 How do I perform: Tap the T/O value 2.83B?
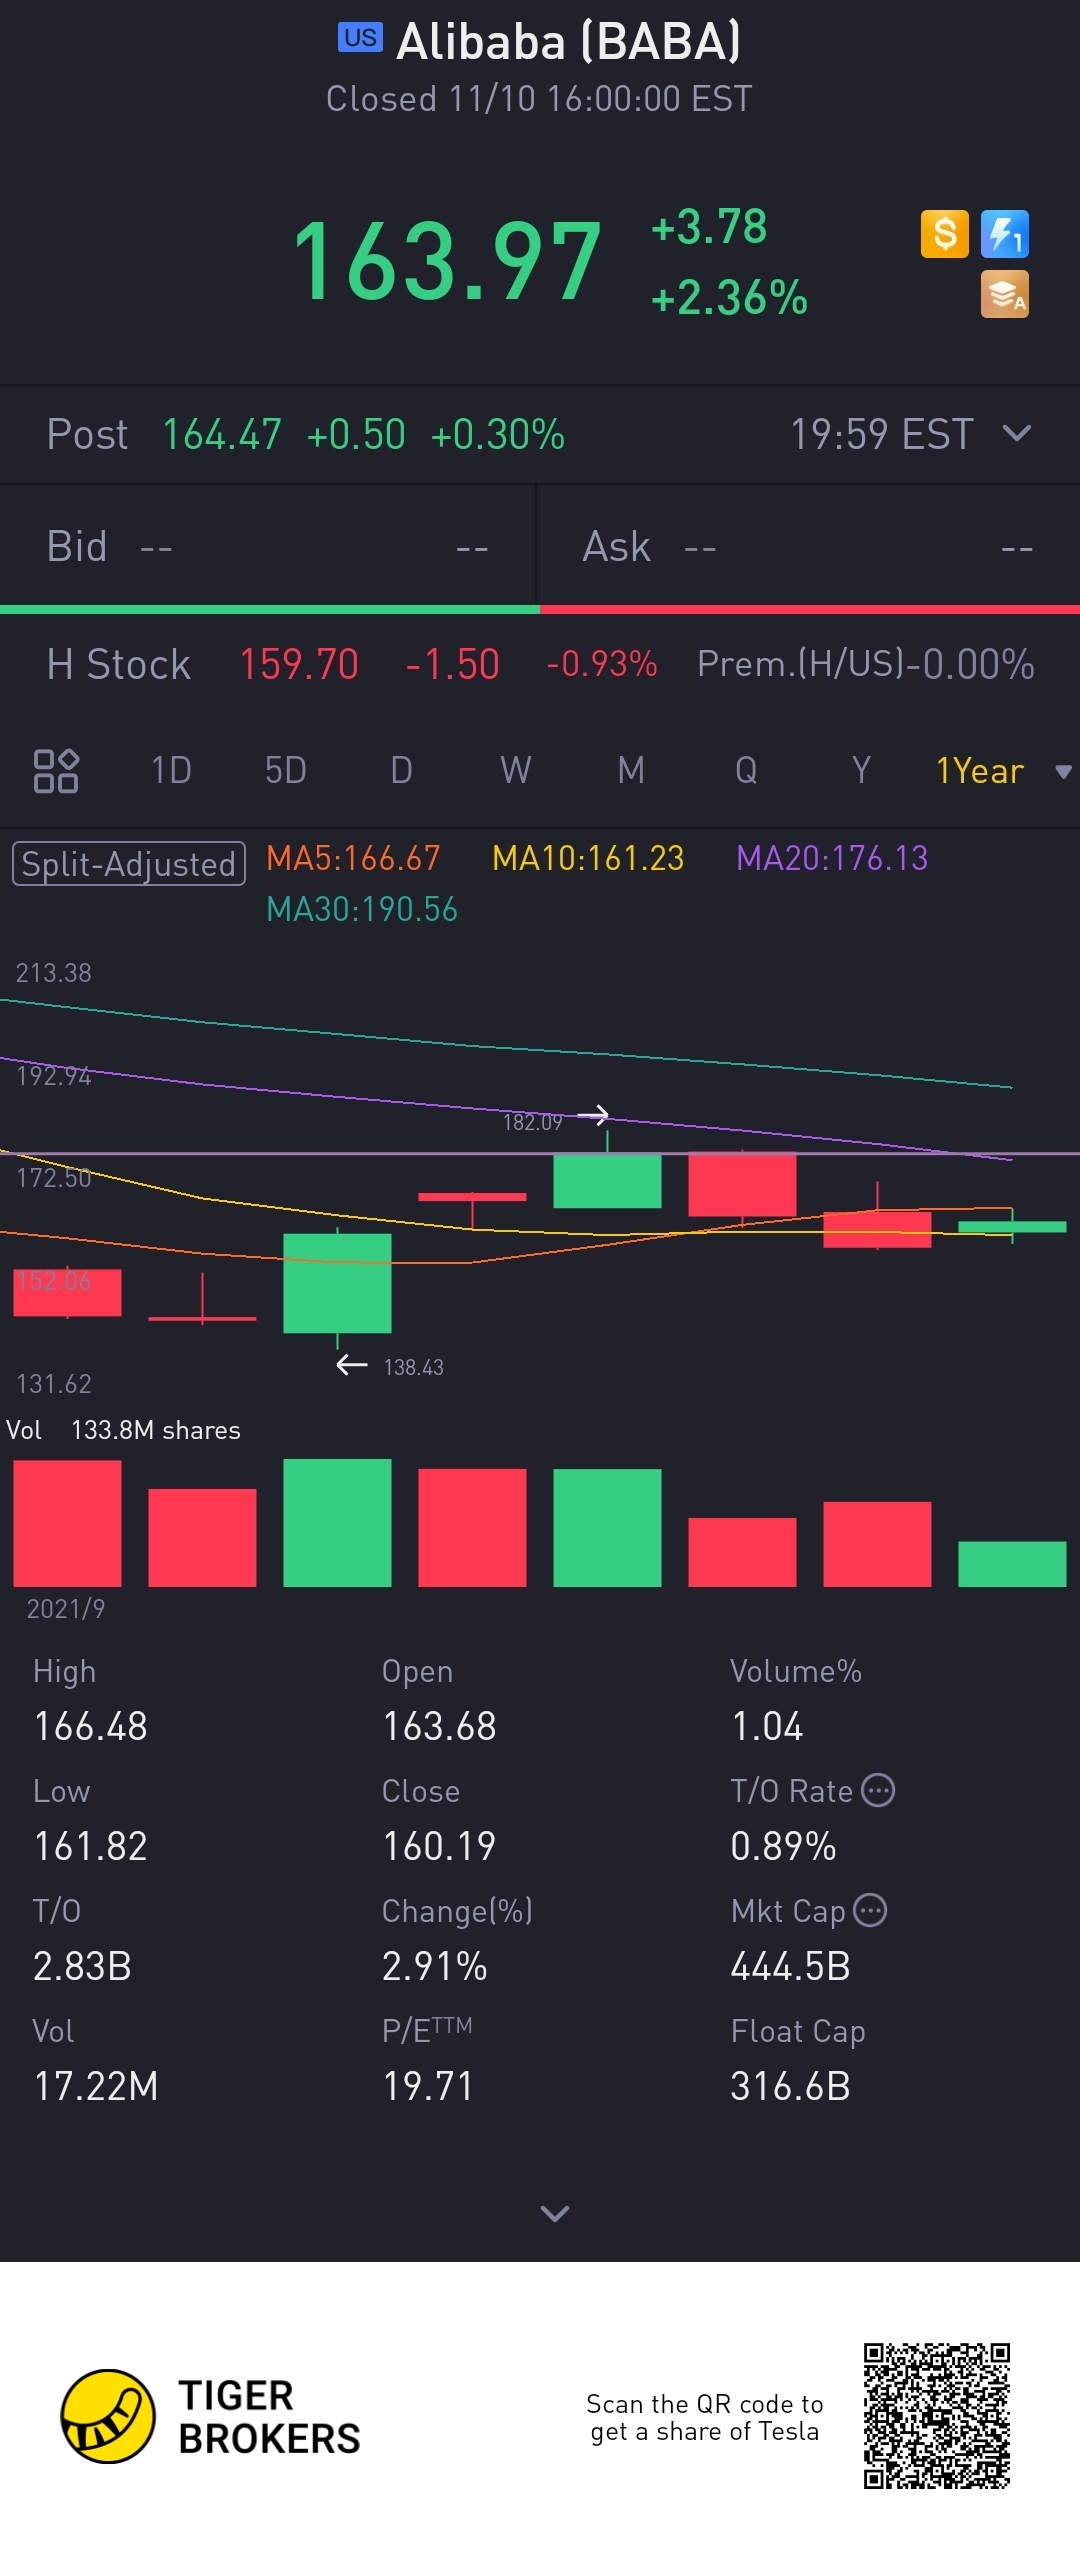click(x=83, y=1966)
